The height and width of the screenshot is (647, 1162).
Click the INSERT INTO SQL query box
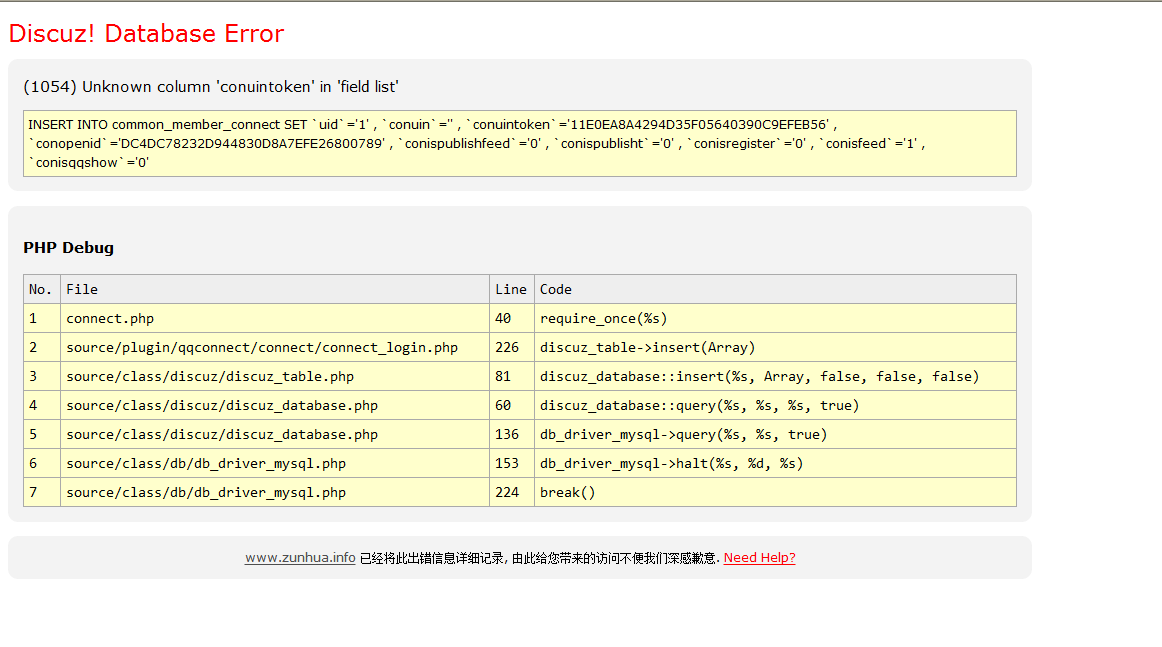pyautogui.click(x=519, y=143)
